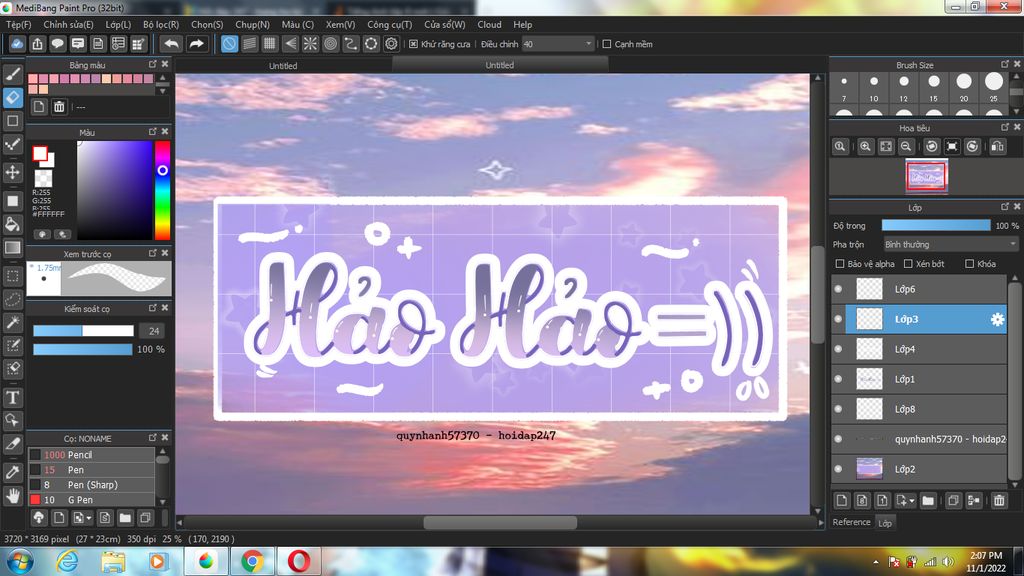
Task: Click the Undo arrow in toolbar
Action: tap(171, 44)
